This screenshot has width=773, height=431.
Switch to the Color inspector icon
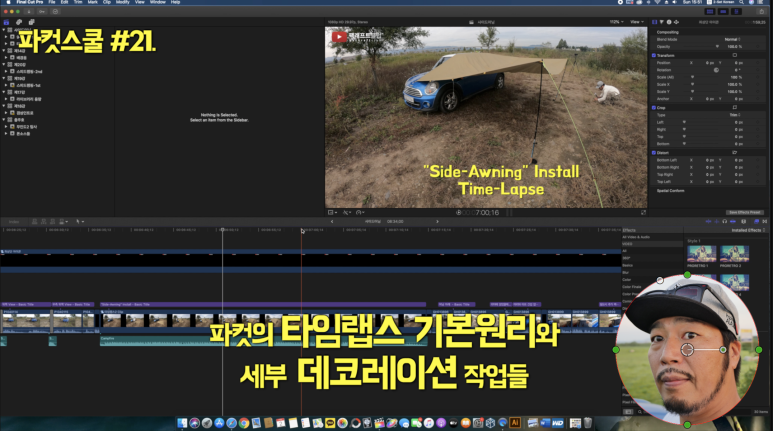662,22
